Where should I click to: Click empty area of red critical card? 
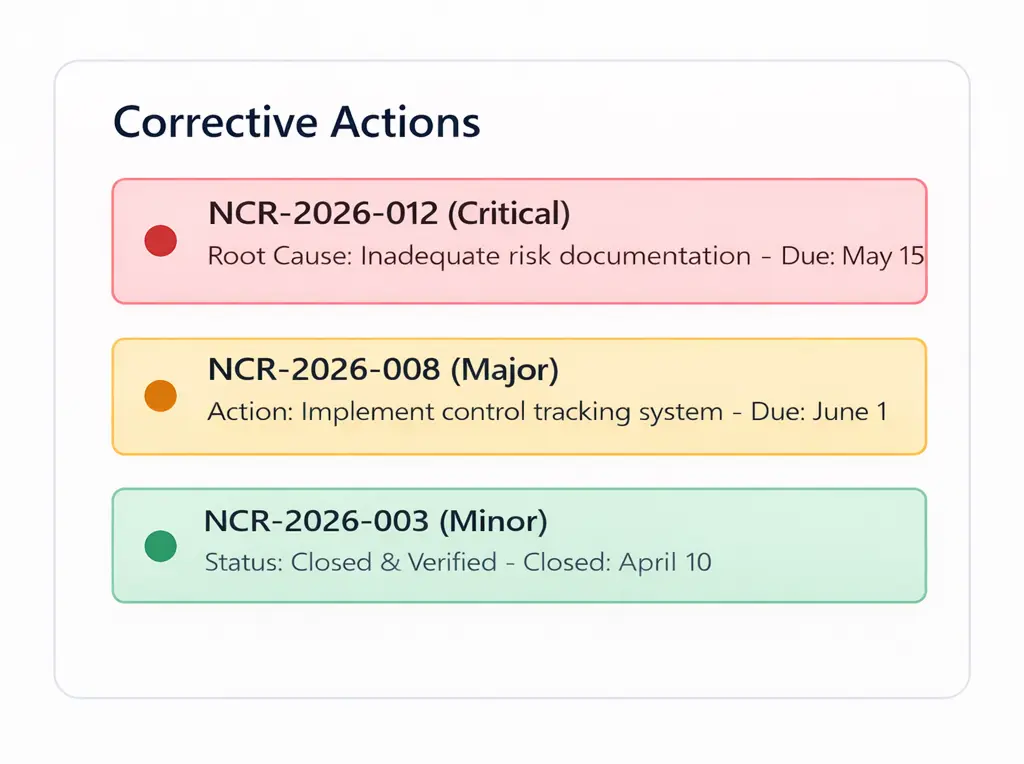760,210
